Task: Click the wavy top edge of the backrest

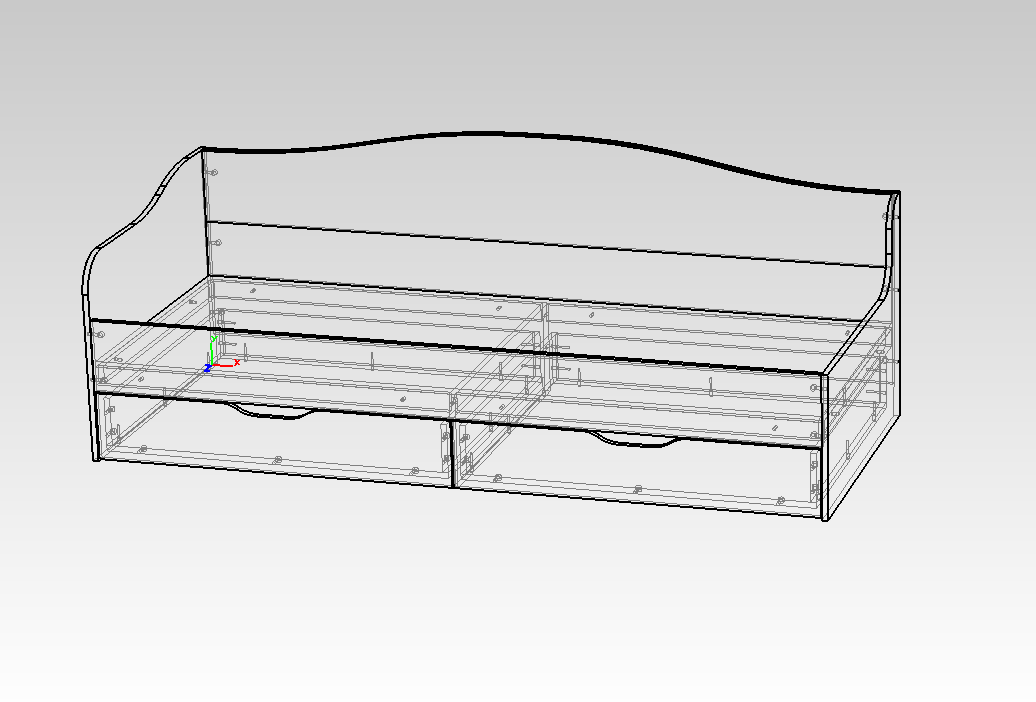Action: (x=480, y=133)
